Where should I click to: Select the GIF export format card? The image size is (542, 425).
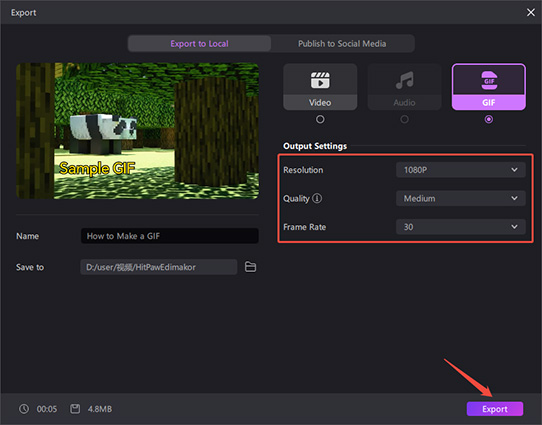[x=489, y=87]
